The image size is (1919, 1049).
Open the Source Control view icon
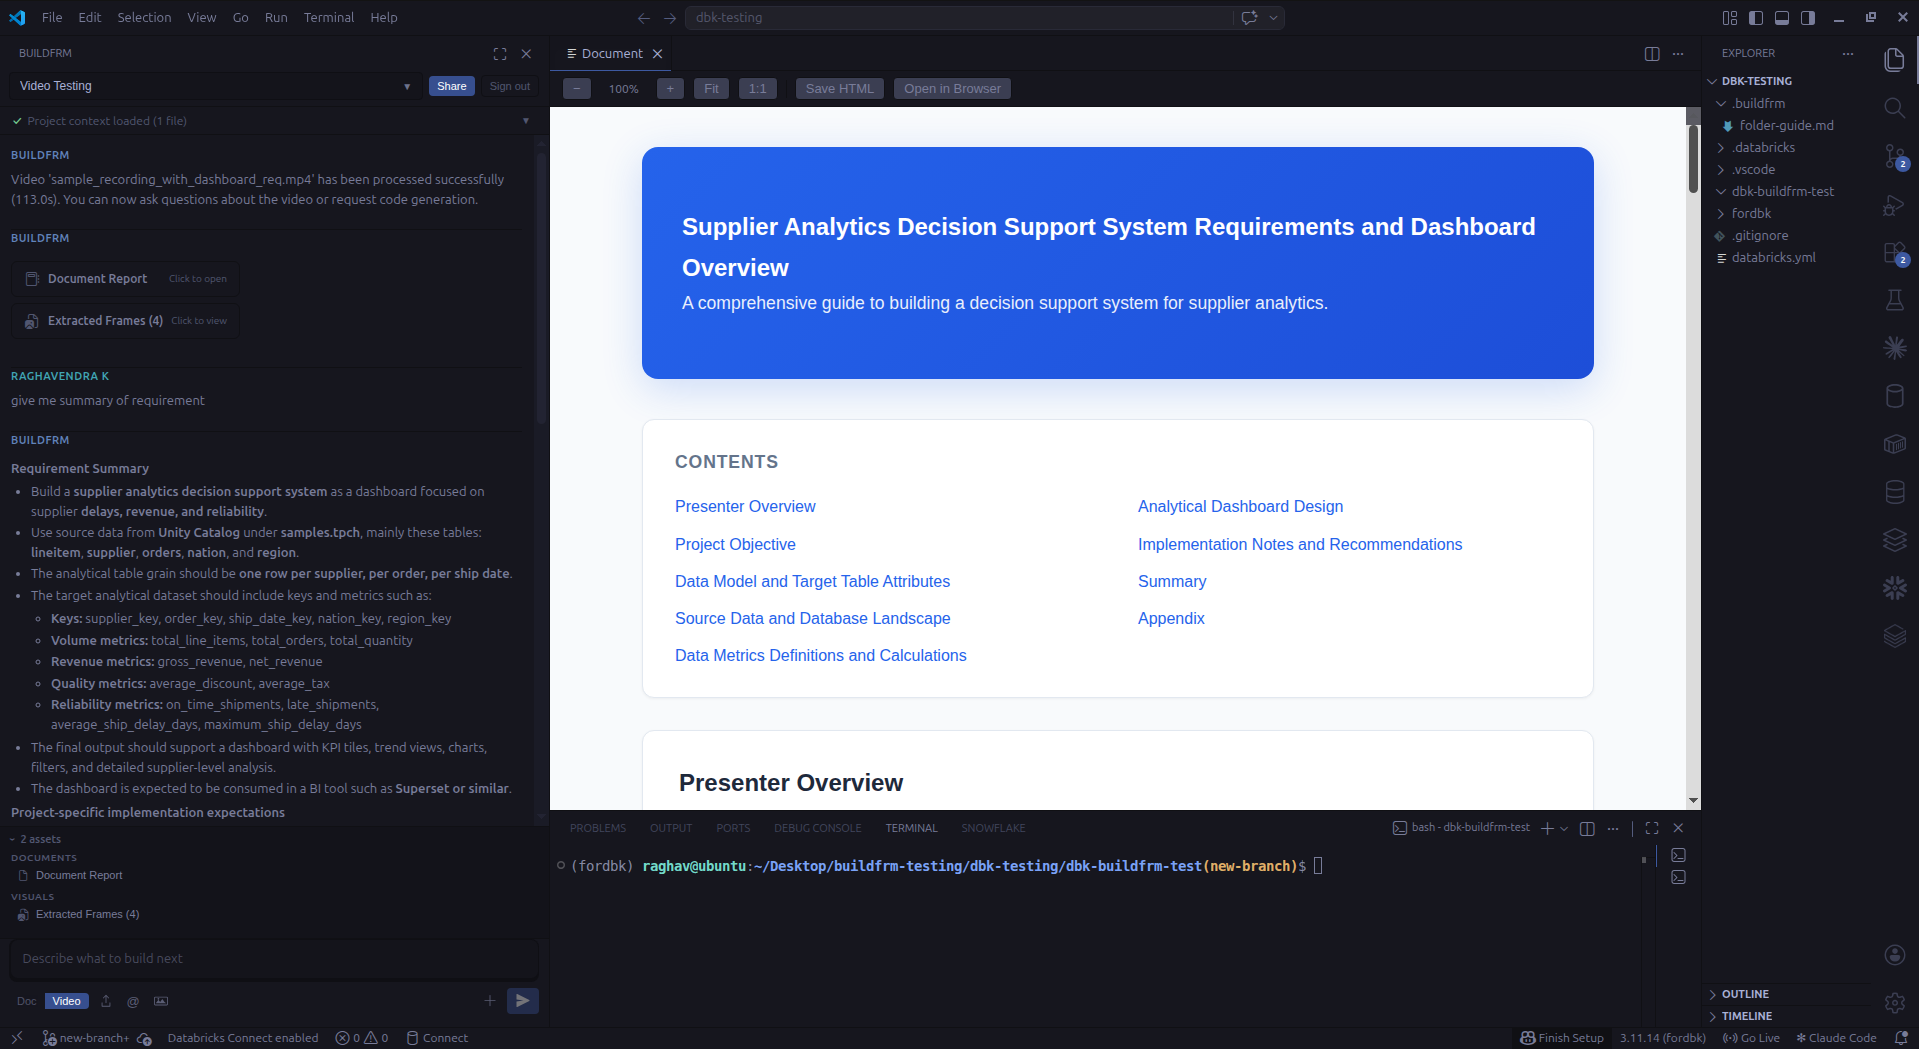coord(1894,157)
